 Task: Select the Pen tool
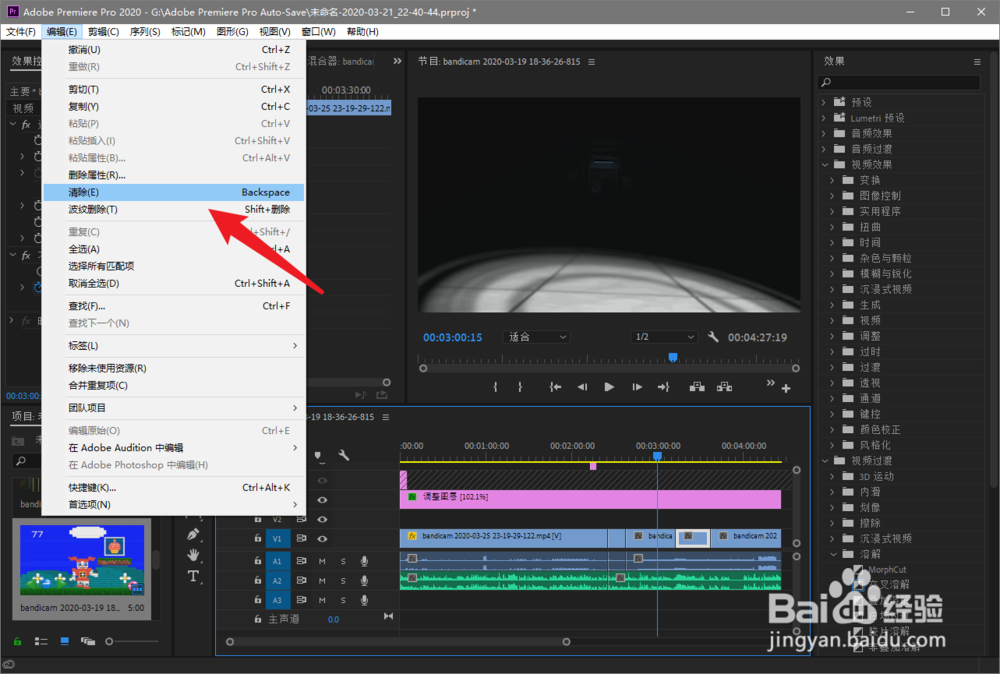click(x=193, y=534)
